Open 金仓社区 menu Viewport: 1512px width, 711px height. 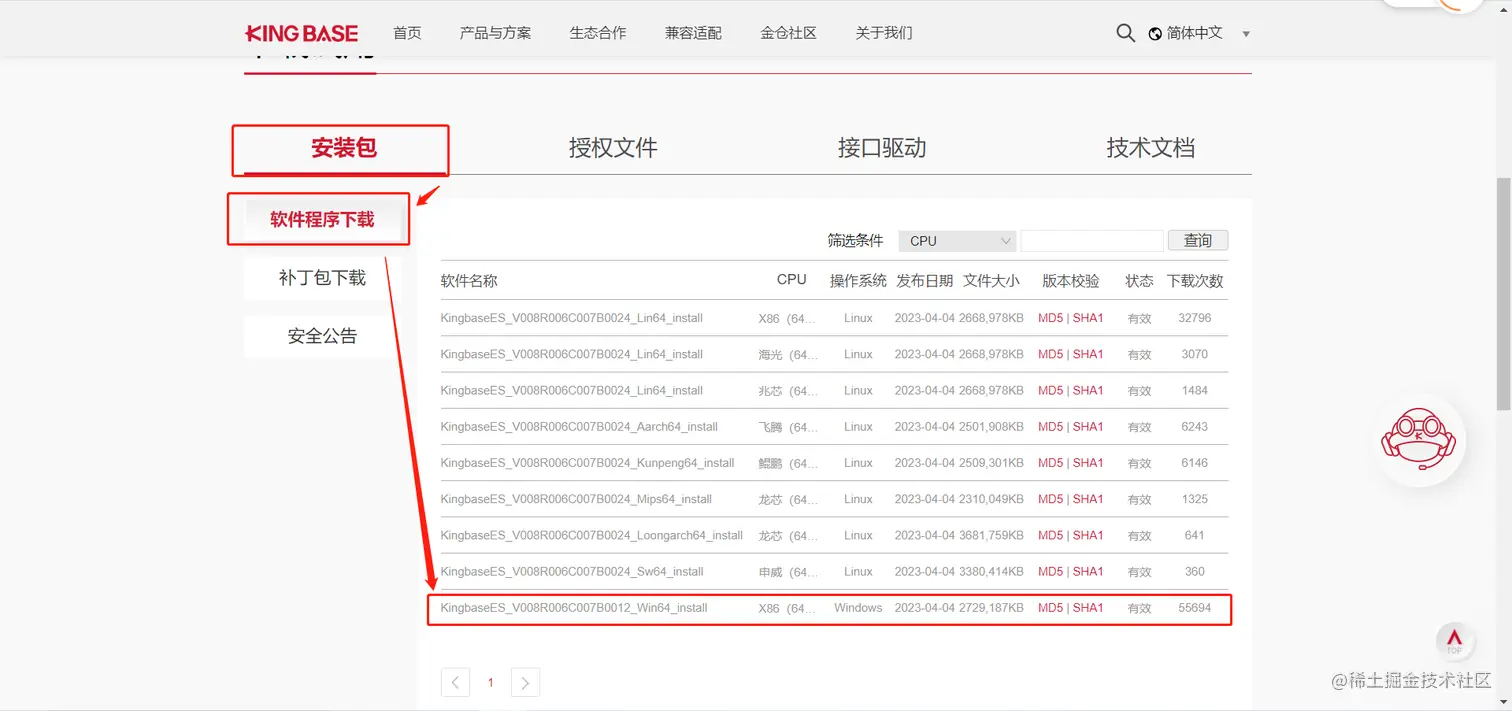click(788, 33)
